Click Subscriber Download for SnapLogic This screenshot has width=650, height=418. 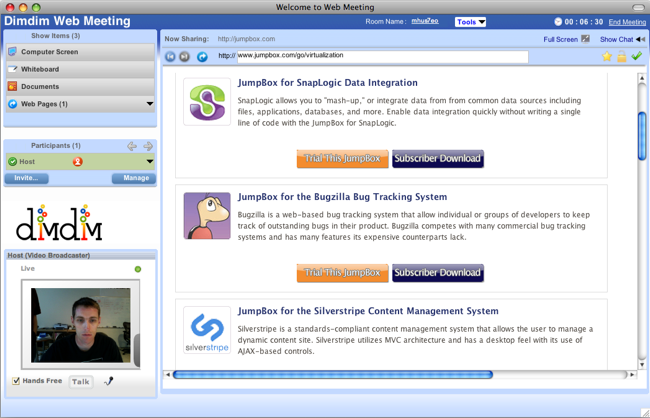pyautogui.click(x=438, y=159)
